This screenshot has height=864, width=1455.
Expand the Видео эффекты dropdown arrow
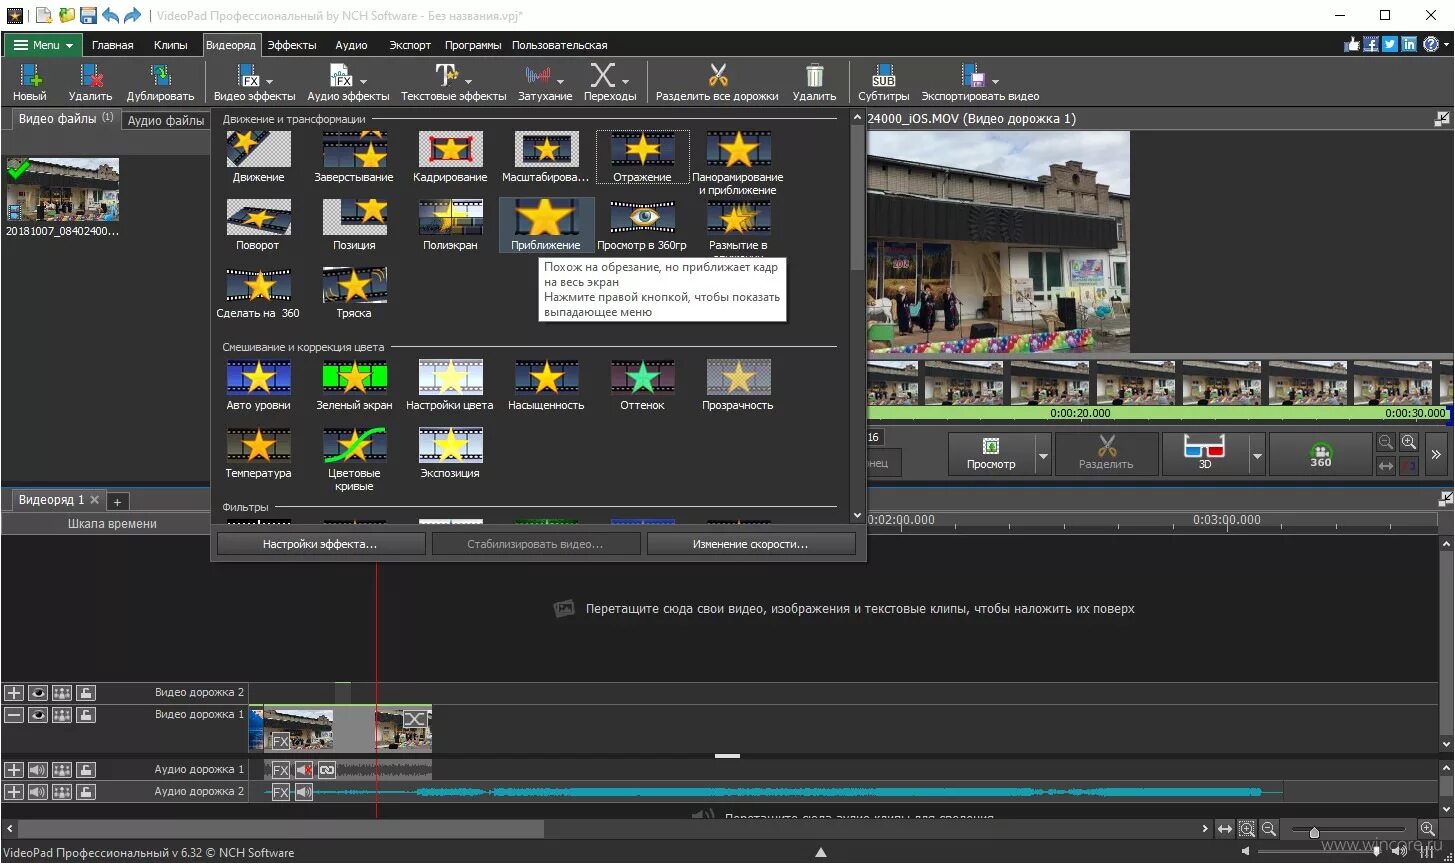point(271,81)
